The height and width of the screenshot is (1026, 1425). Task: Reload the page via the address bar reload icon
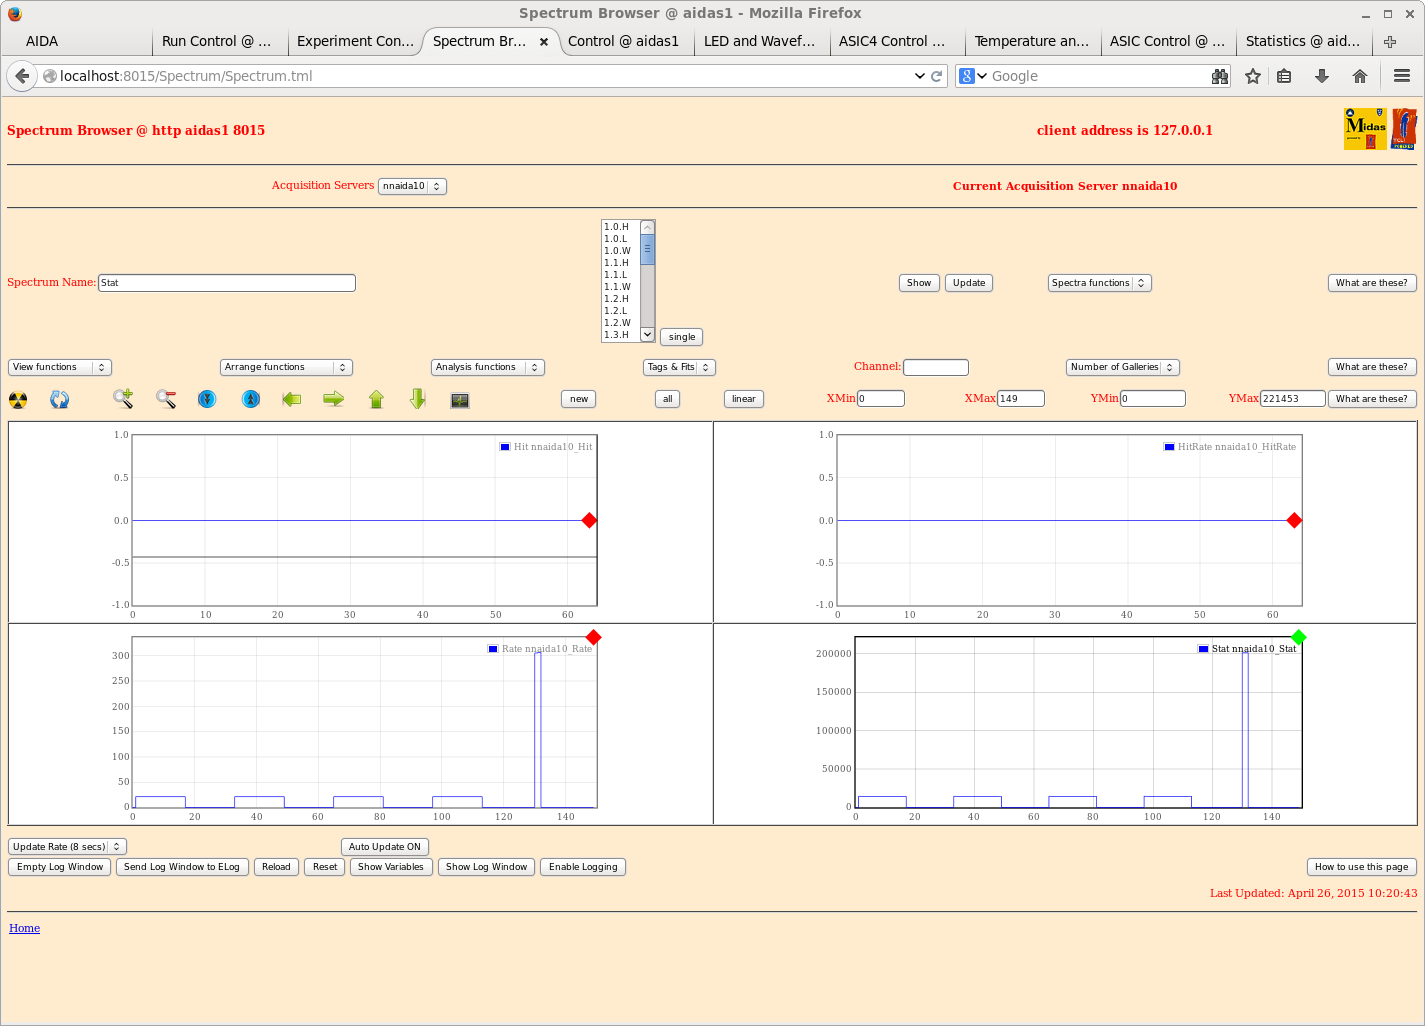pyautogui.click(x=937, y=76)
